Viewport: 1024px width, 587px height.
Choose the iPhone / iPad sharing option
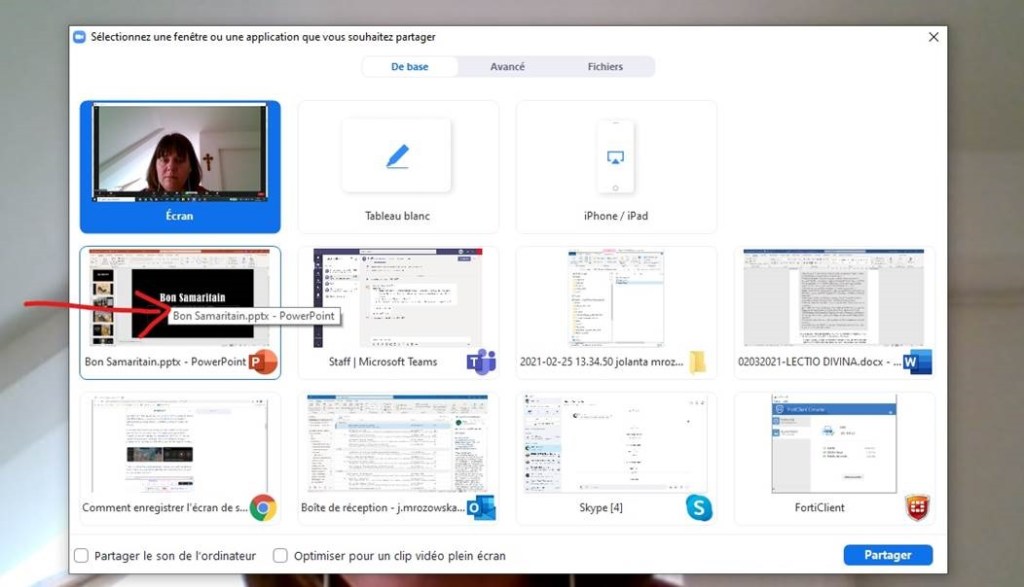click(x=615, y=167)
